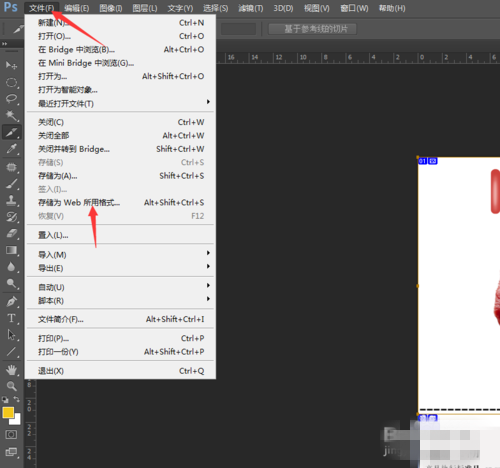Select the History Brush tool

(x=11, y=217)
